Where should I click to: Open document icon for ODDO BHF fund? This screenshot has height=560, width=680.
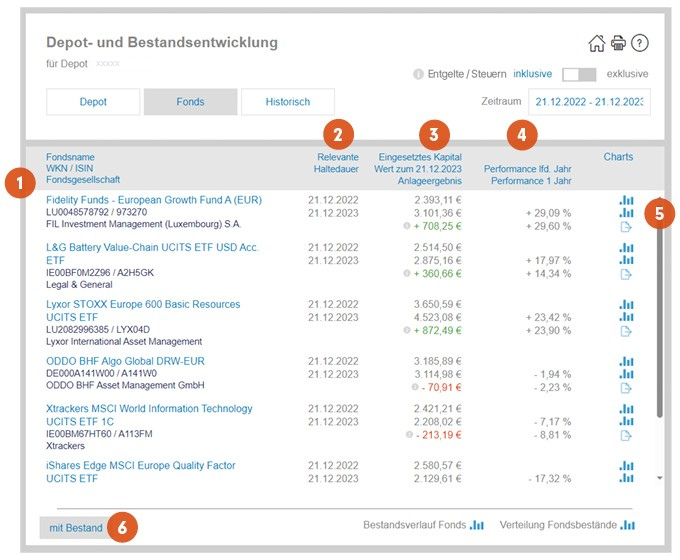[626, 388]
